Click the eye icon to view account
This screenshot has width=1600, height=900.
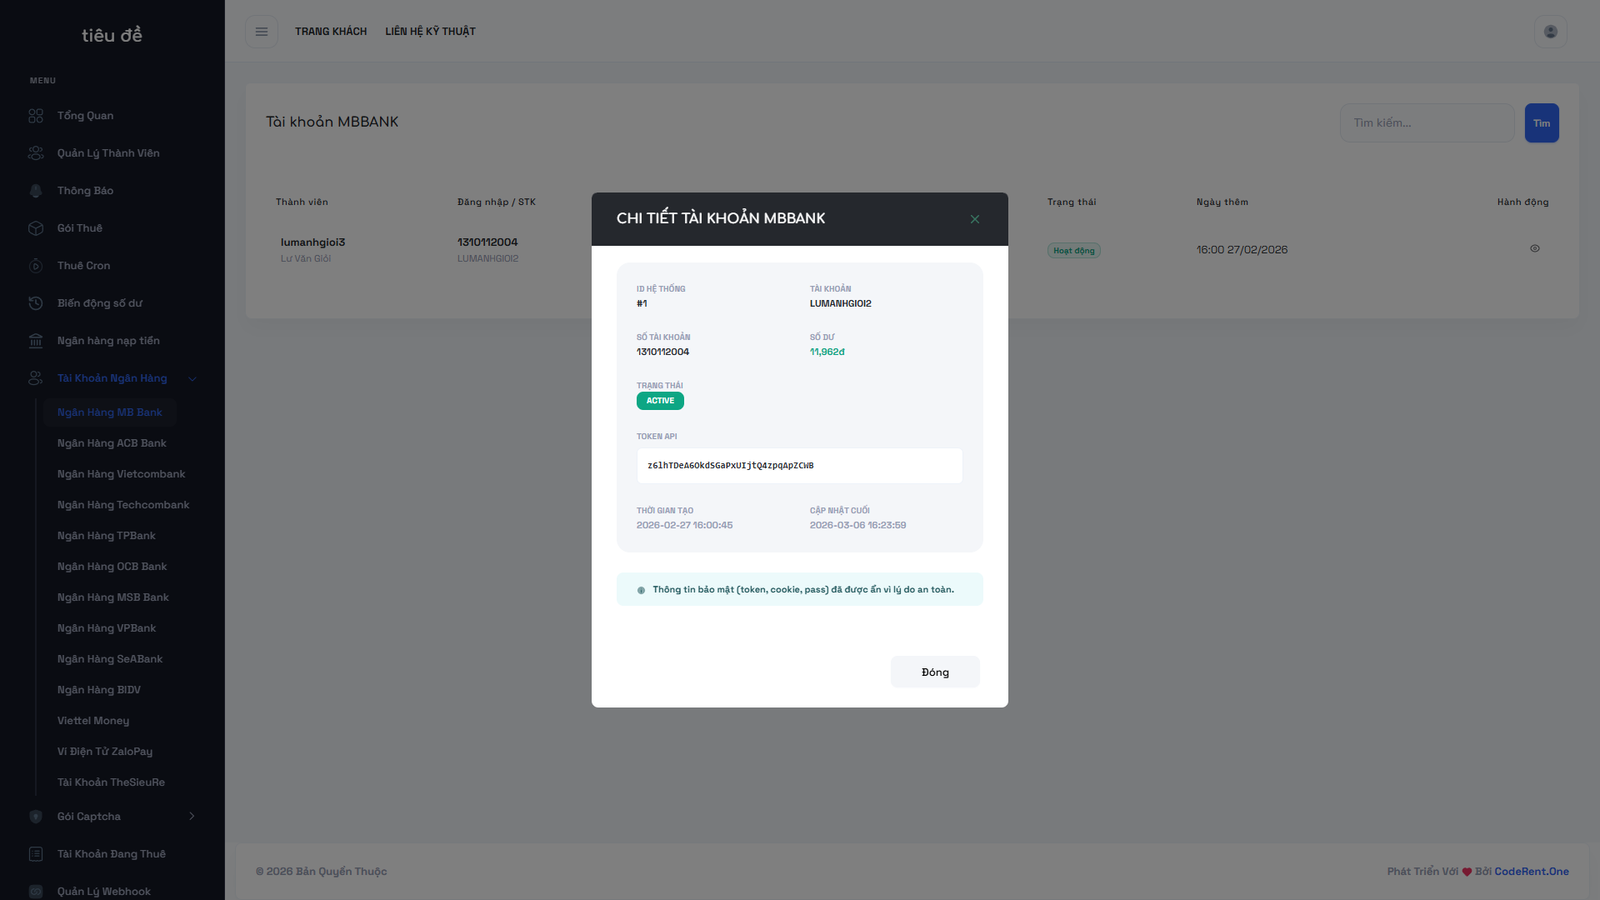[x=1534, y=249]
